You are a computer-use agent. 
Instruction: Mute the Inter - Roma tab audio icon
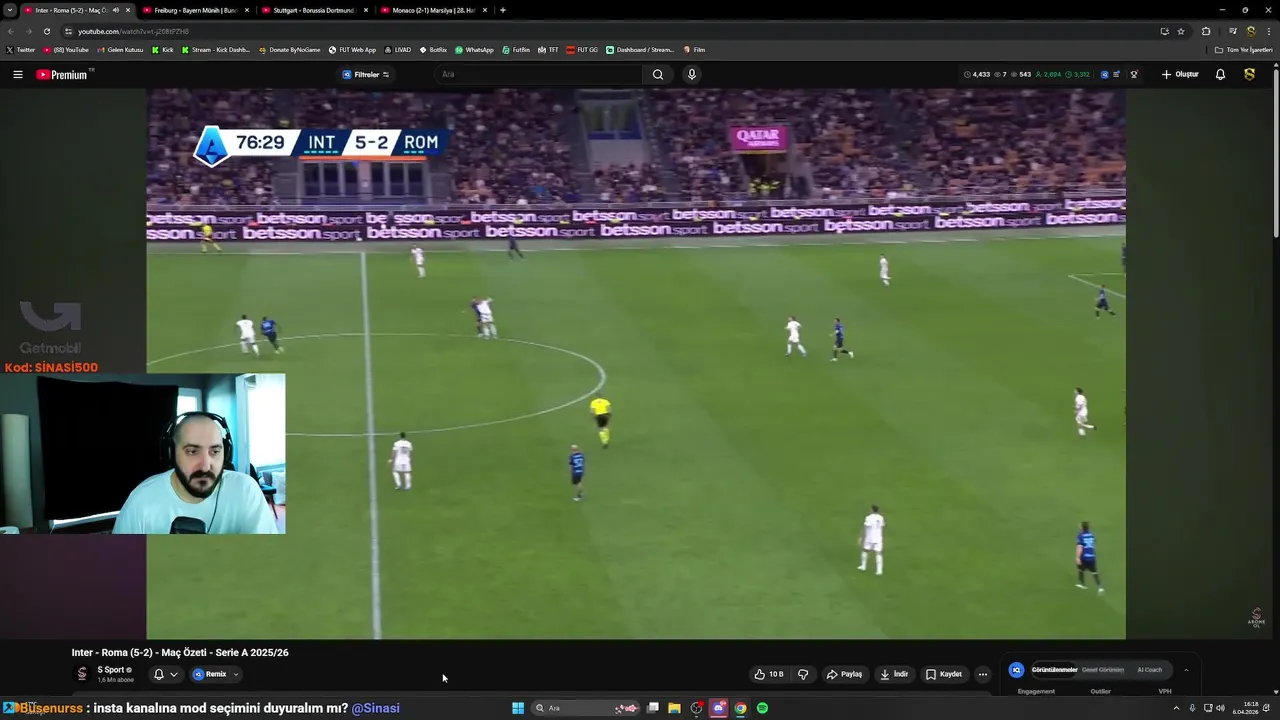click(x=116, y=10)
